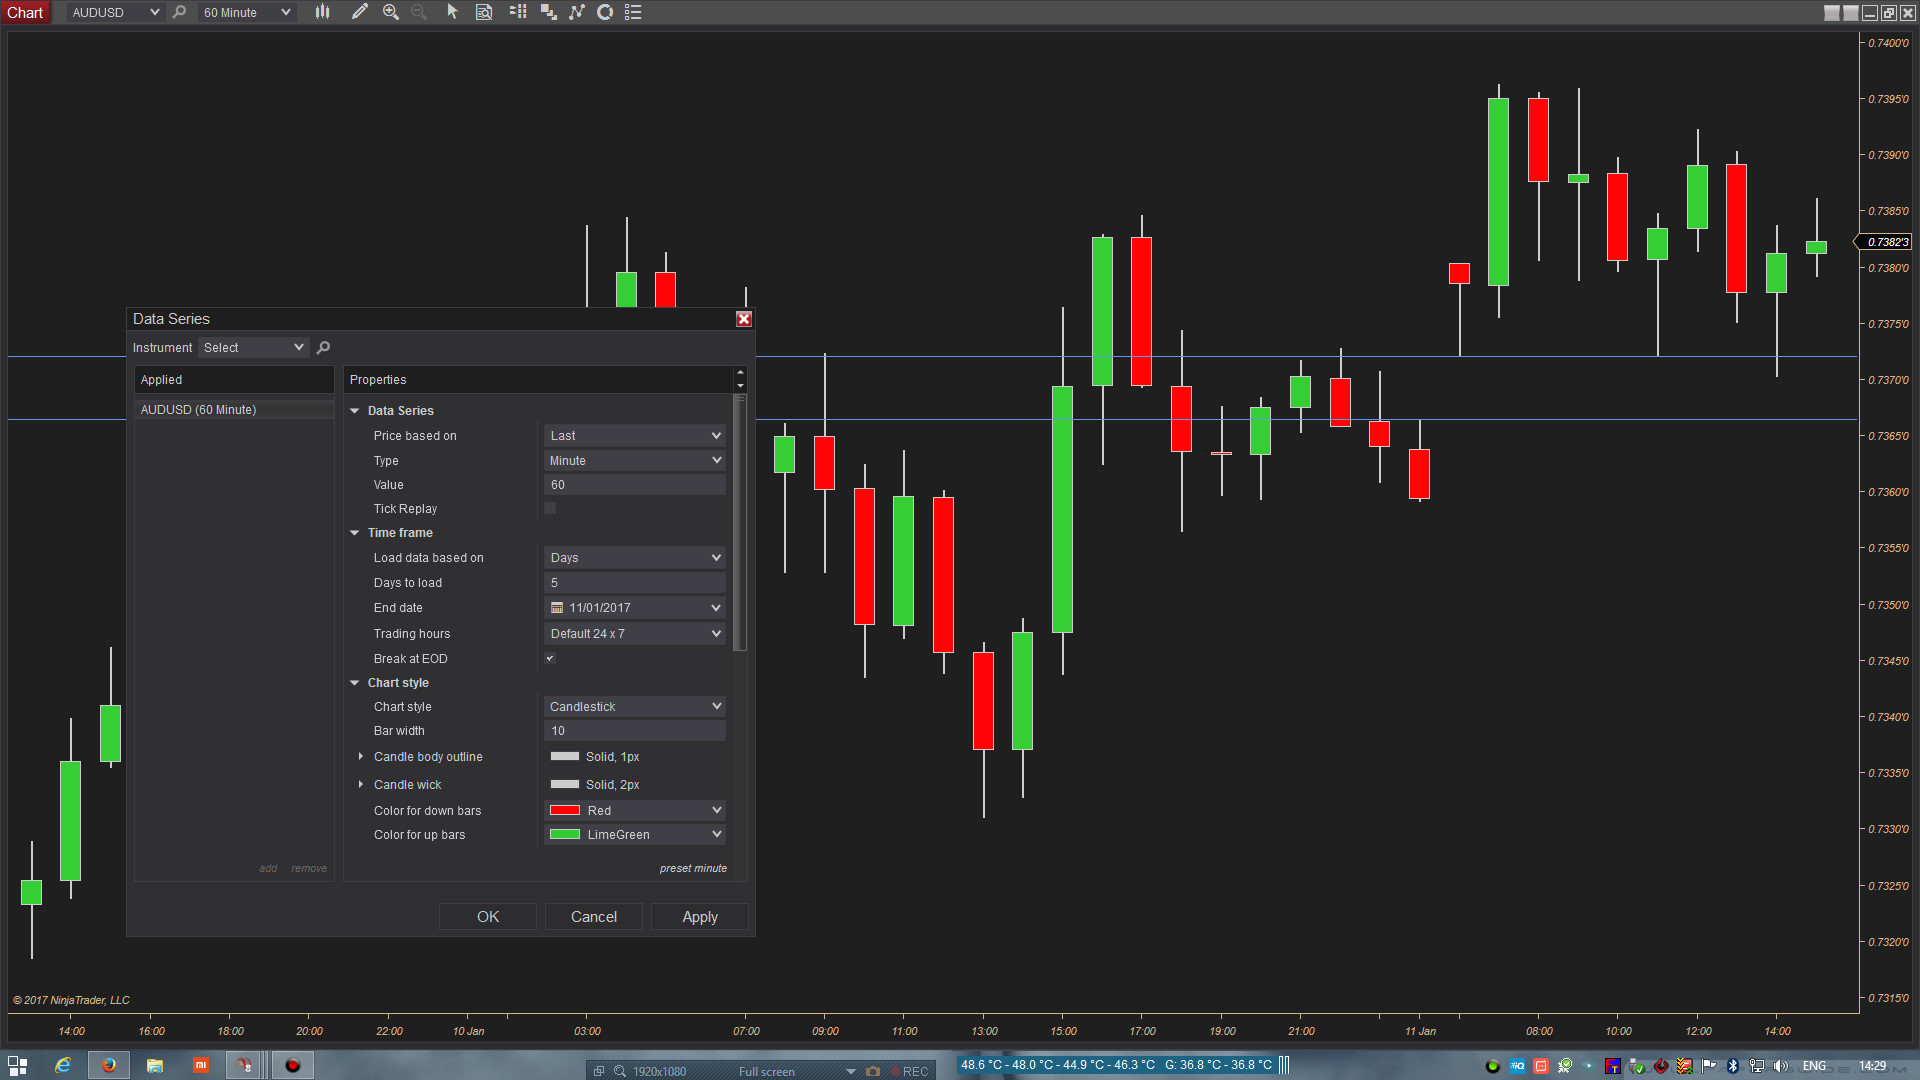This screenshot has height=1080, width=1920.
Task: Open the Chart style Candlestick dropdown
Action: [634, 707]
